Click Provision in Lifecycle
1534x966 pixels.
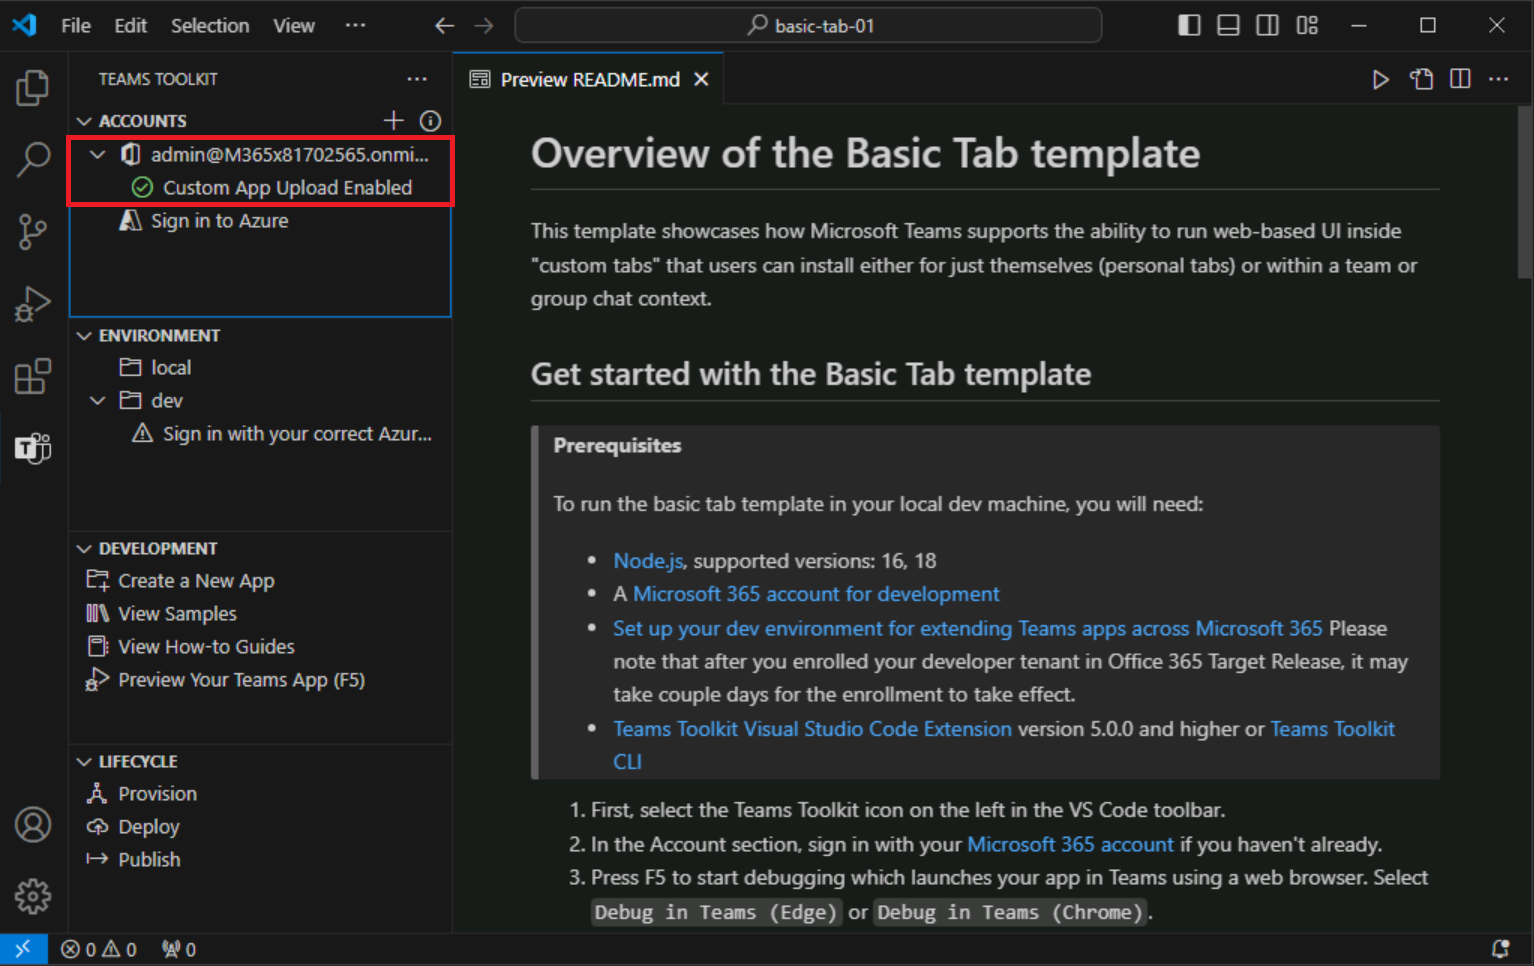157,794
